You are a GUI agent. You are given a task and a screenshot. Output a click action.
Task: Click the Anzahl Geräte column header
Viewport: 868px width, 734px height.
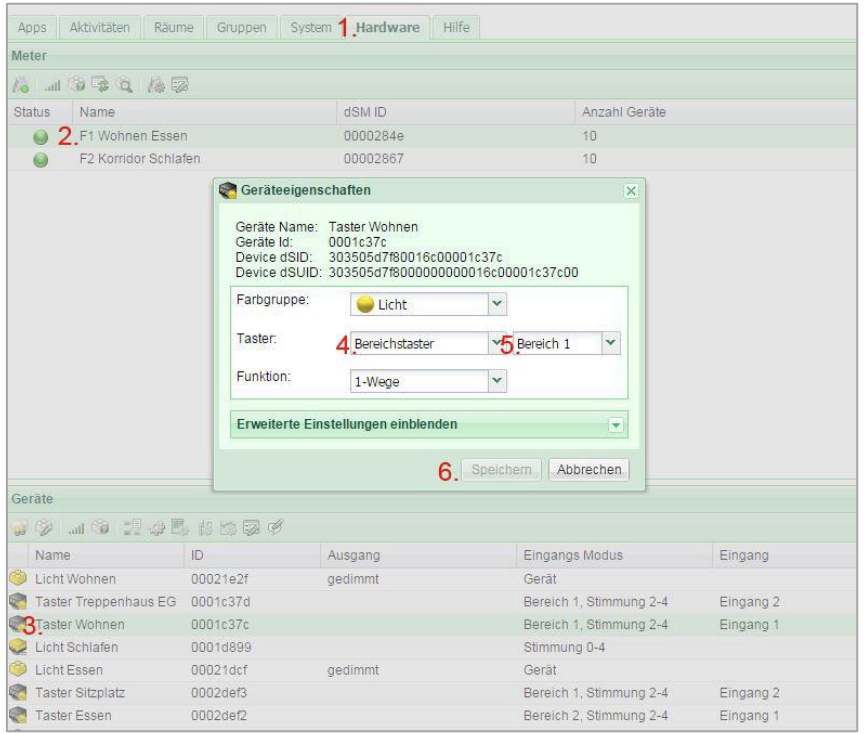point(624,113)
